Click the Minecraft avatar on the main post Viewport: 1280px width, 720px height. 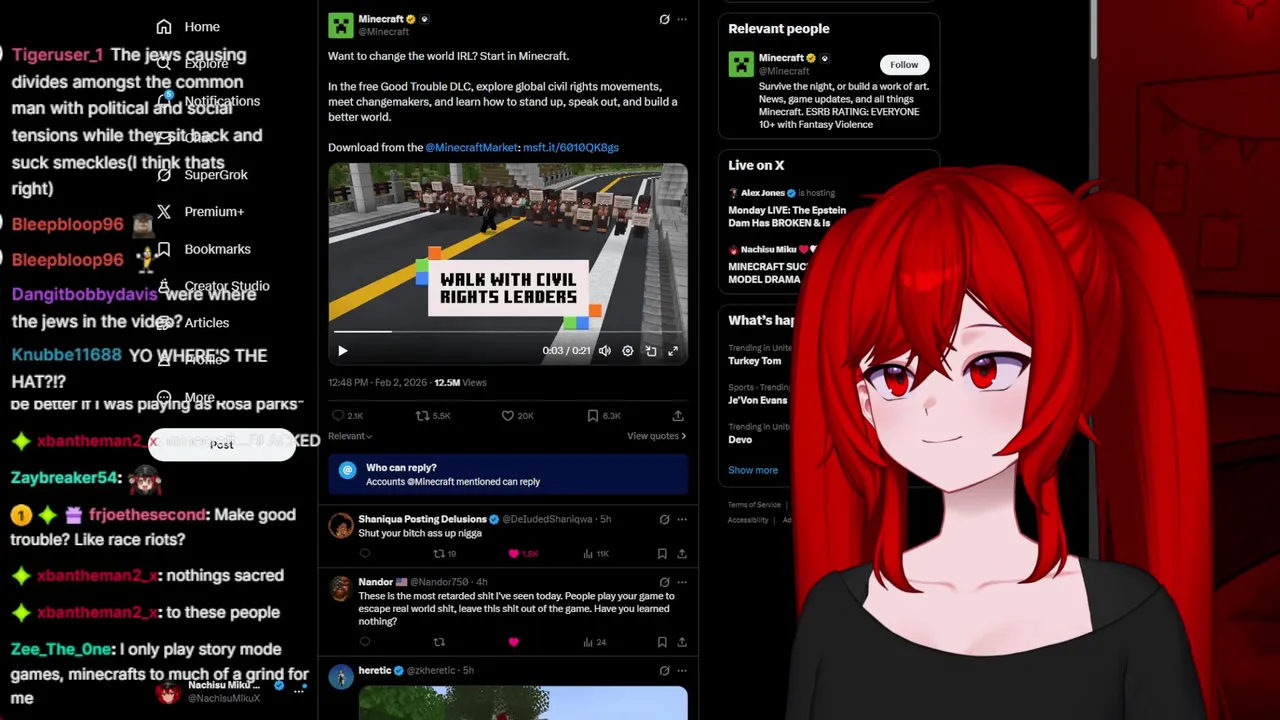[x=341, y=25]
